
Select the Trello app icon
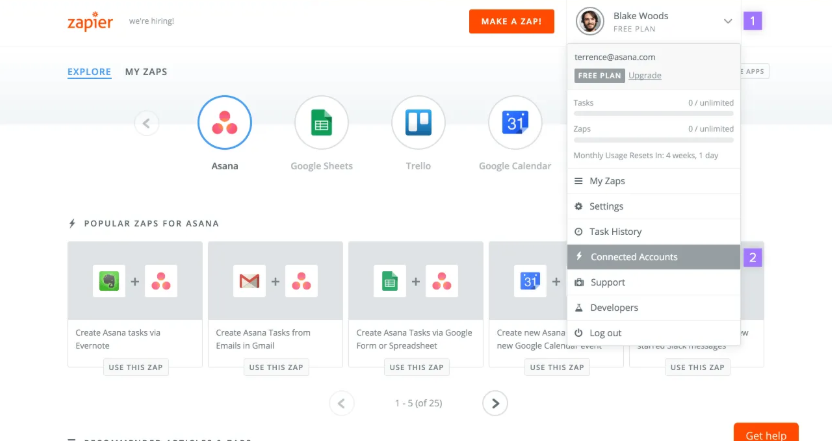(418, 123)
